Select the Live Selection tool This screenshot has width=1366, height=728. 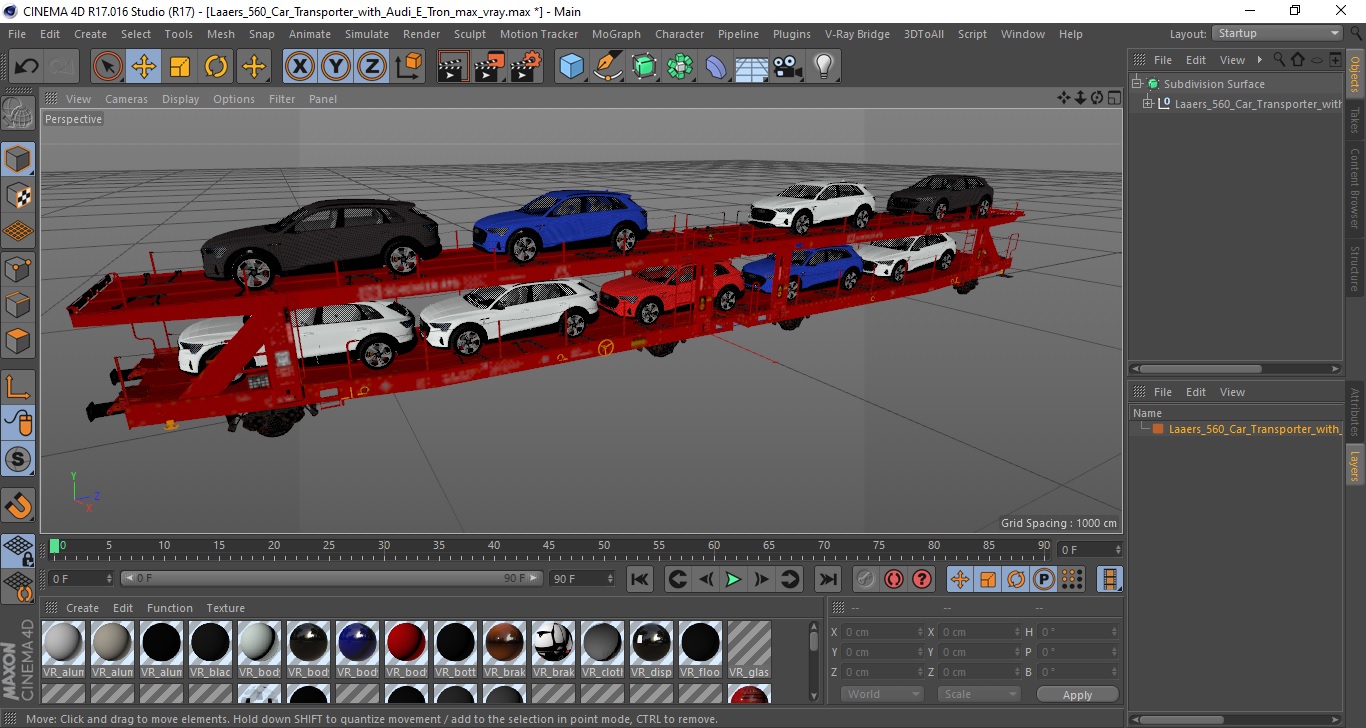108,67
